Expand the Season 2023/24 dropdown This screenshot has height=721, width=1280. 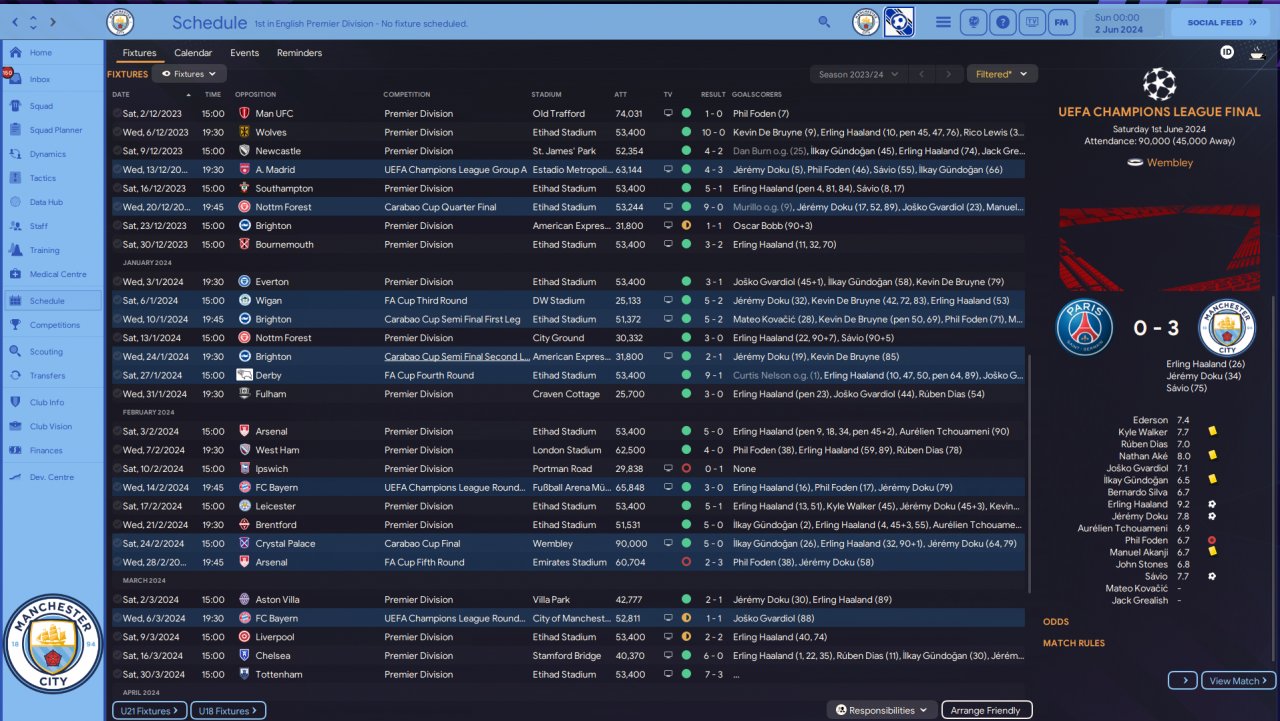(x=859, y=74)
